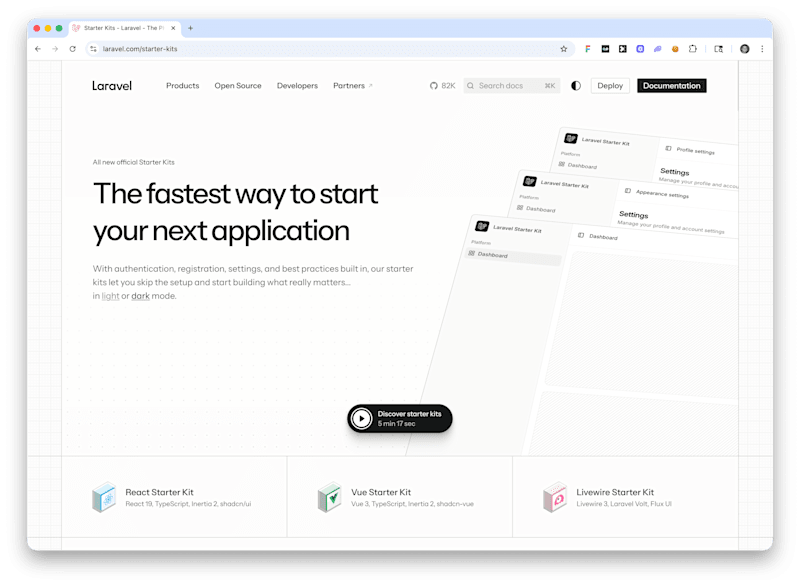Open the Chrome three-dot menu

tap(762, 49)
